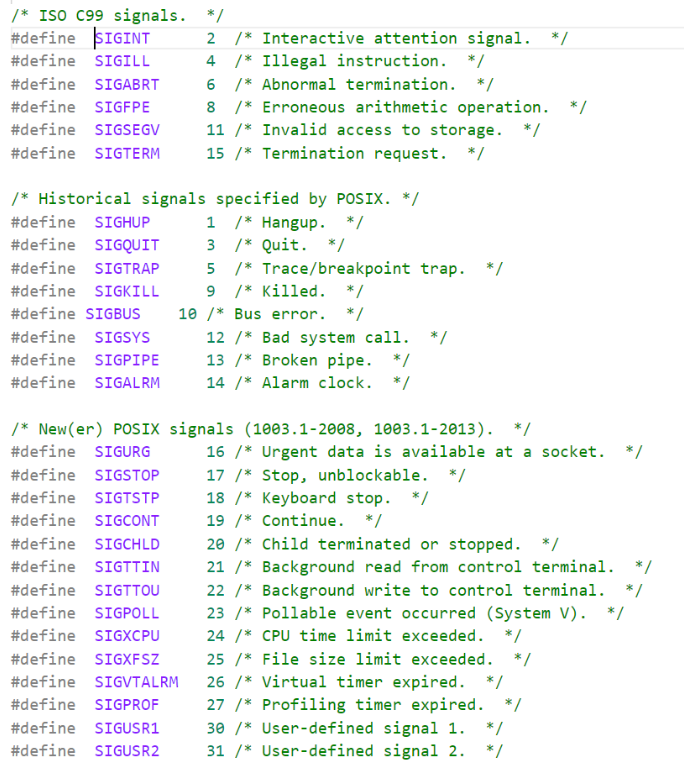Select SIGTRAP definition name

point(127,268)
